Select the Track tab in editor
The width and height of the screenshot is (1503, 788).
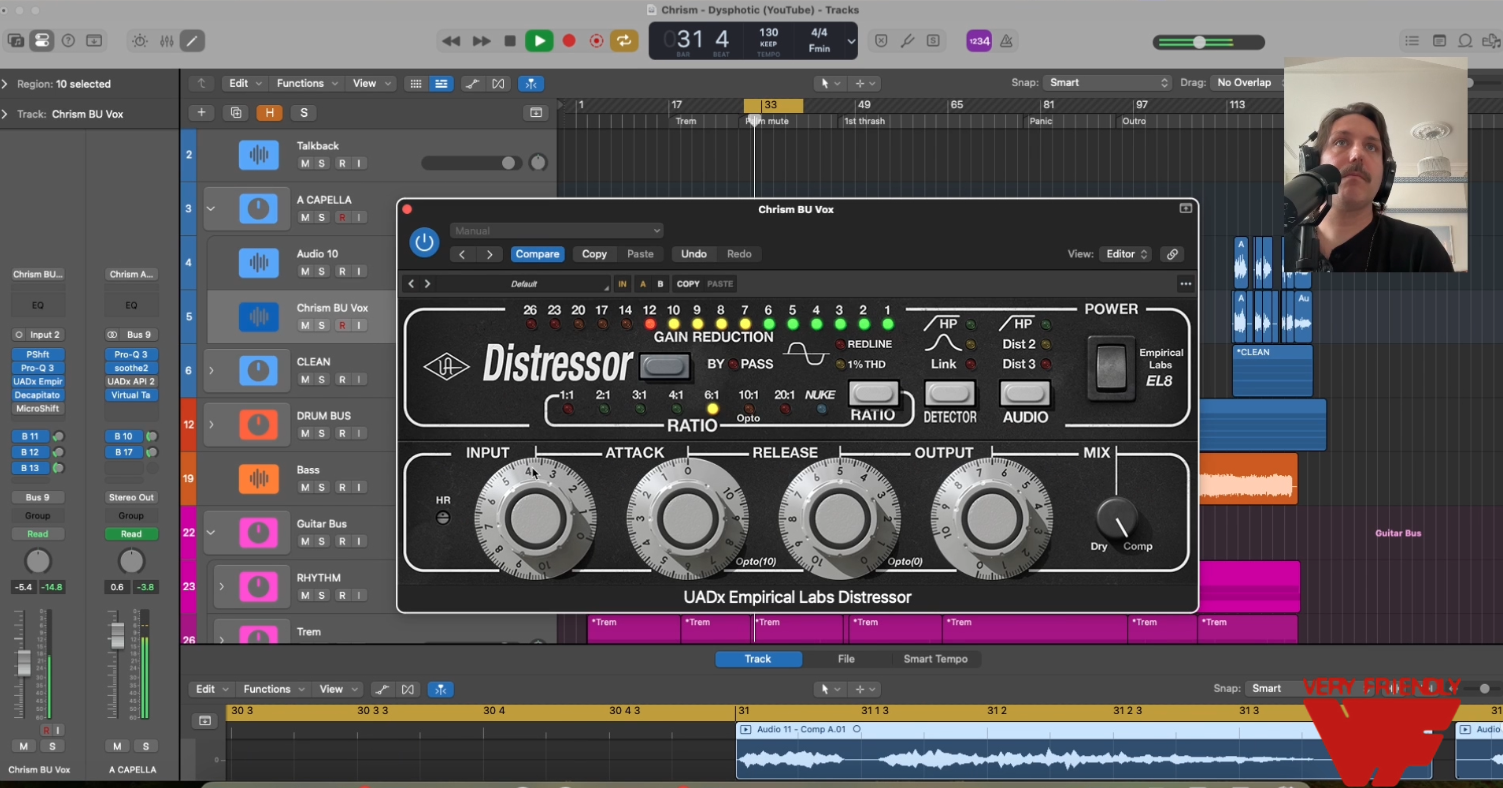coord(758,659)
